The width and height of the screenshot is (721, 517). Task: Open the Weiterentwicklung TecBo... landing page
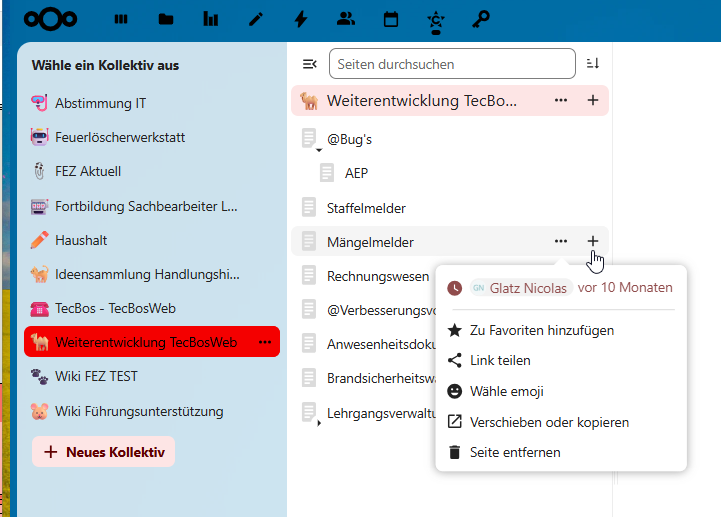click(x=422, y=100)
